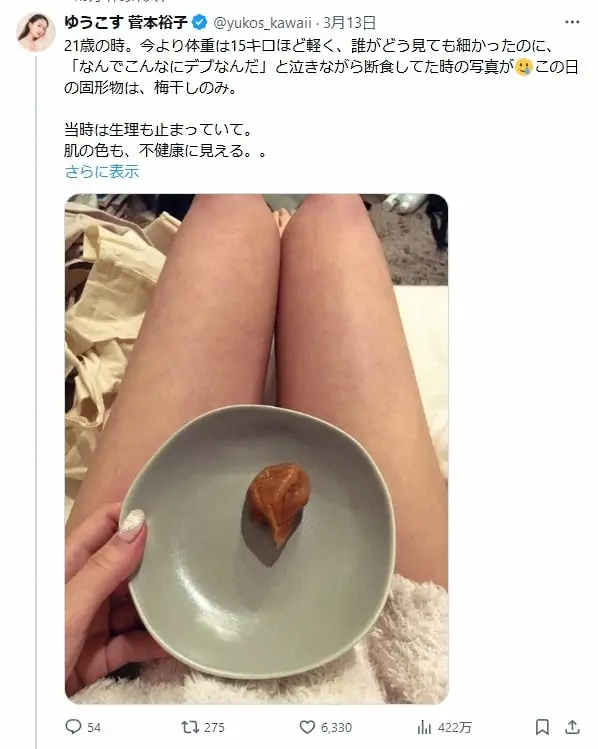
Task: Click the 54 replies count
Action: coord(94,728)
